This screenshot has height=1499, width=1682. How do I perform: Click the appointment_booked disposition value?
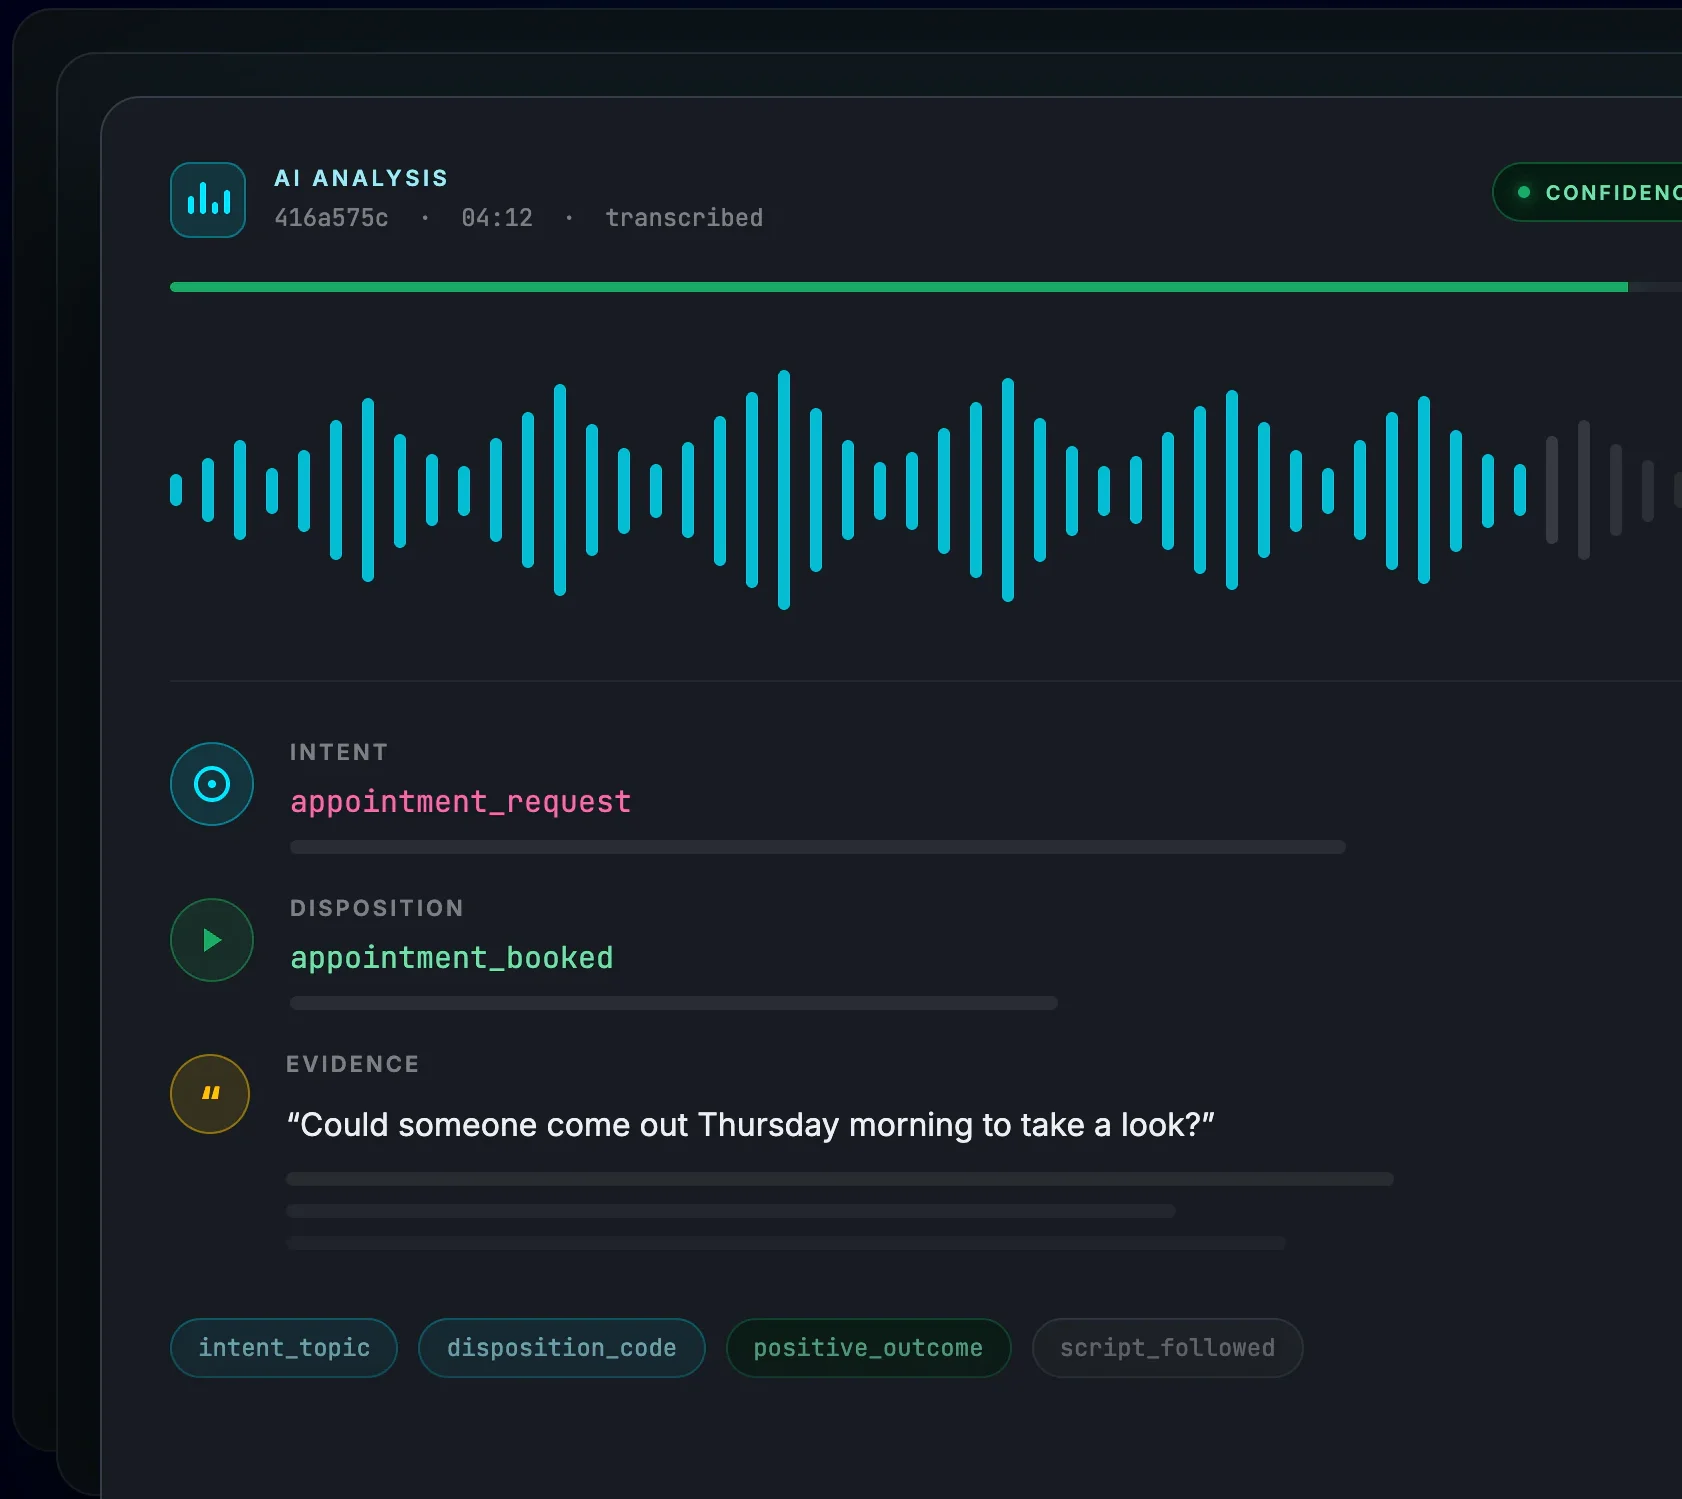(452, 958)
